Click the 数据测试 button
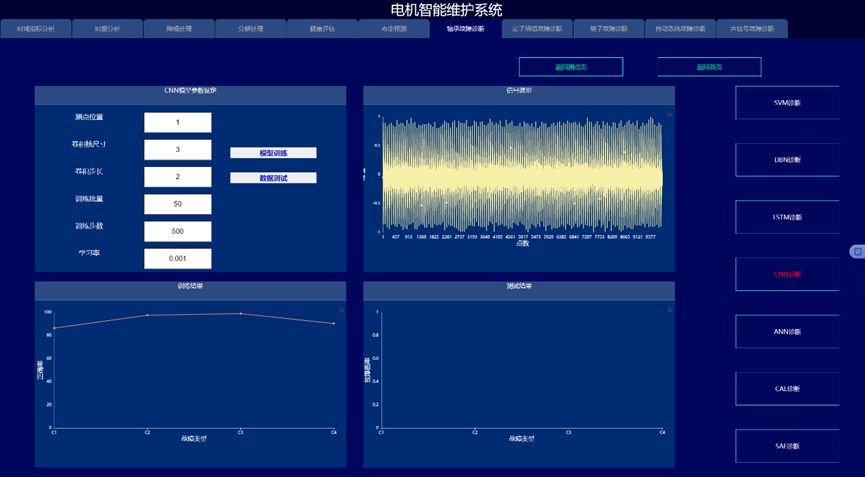 273,178
